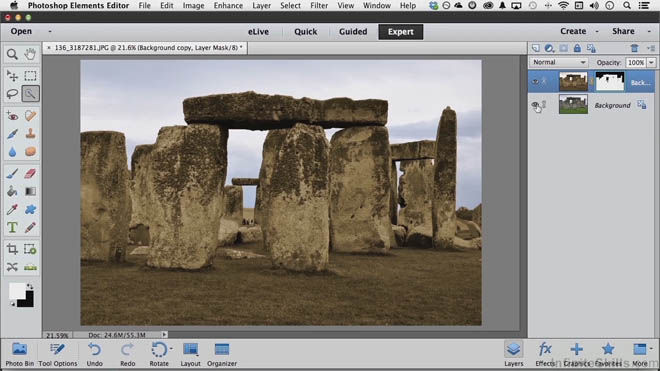This screenshot has width=660, height=371.
Task: Select the Red Eye Removal tool
Action: (12, 116)
